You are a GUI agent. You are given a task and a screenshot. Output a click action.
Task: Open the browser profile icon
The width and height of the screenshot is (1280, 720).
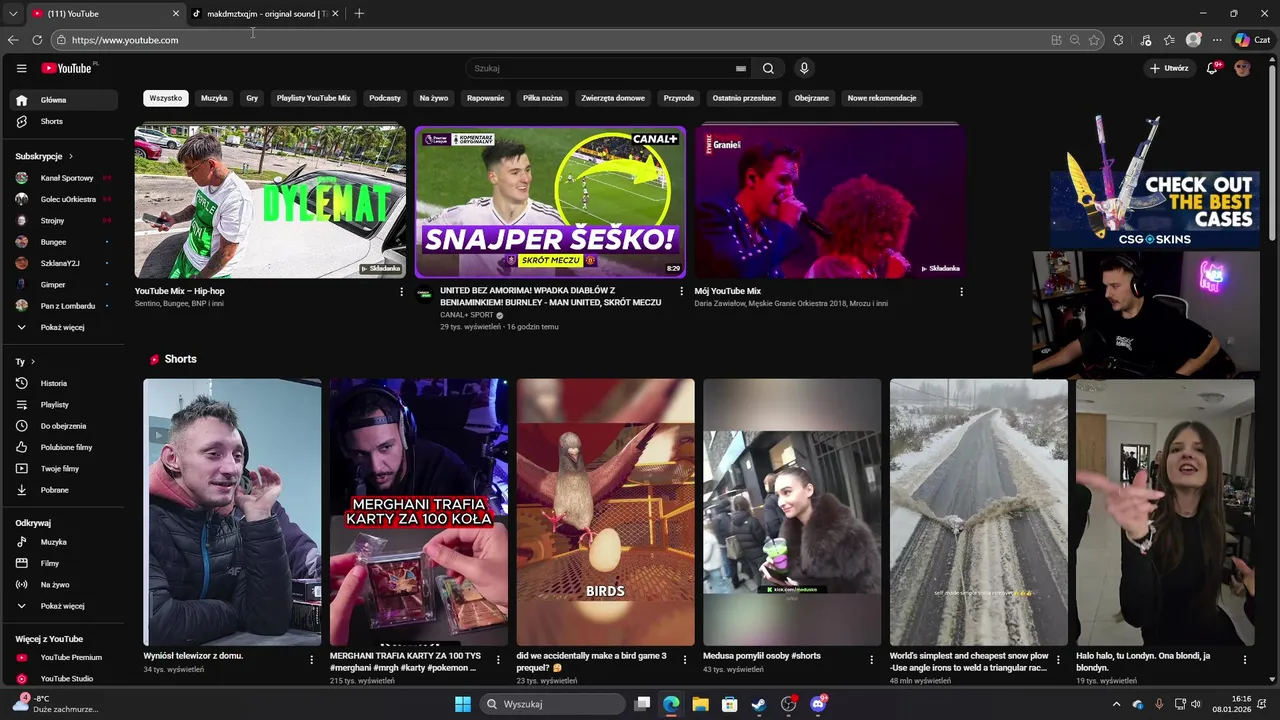[1193, 40]
